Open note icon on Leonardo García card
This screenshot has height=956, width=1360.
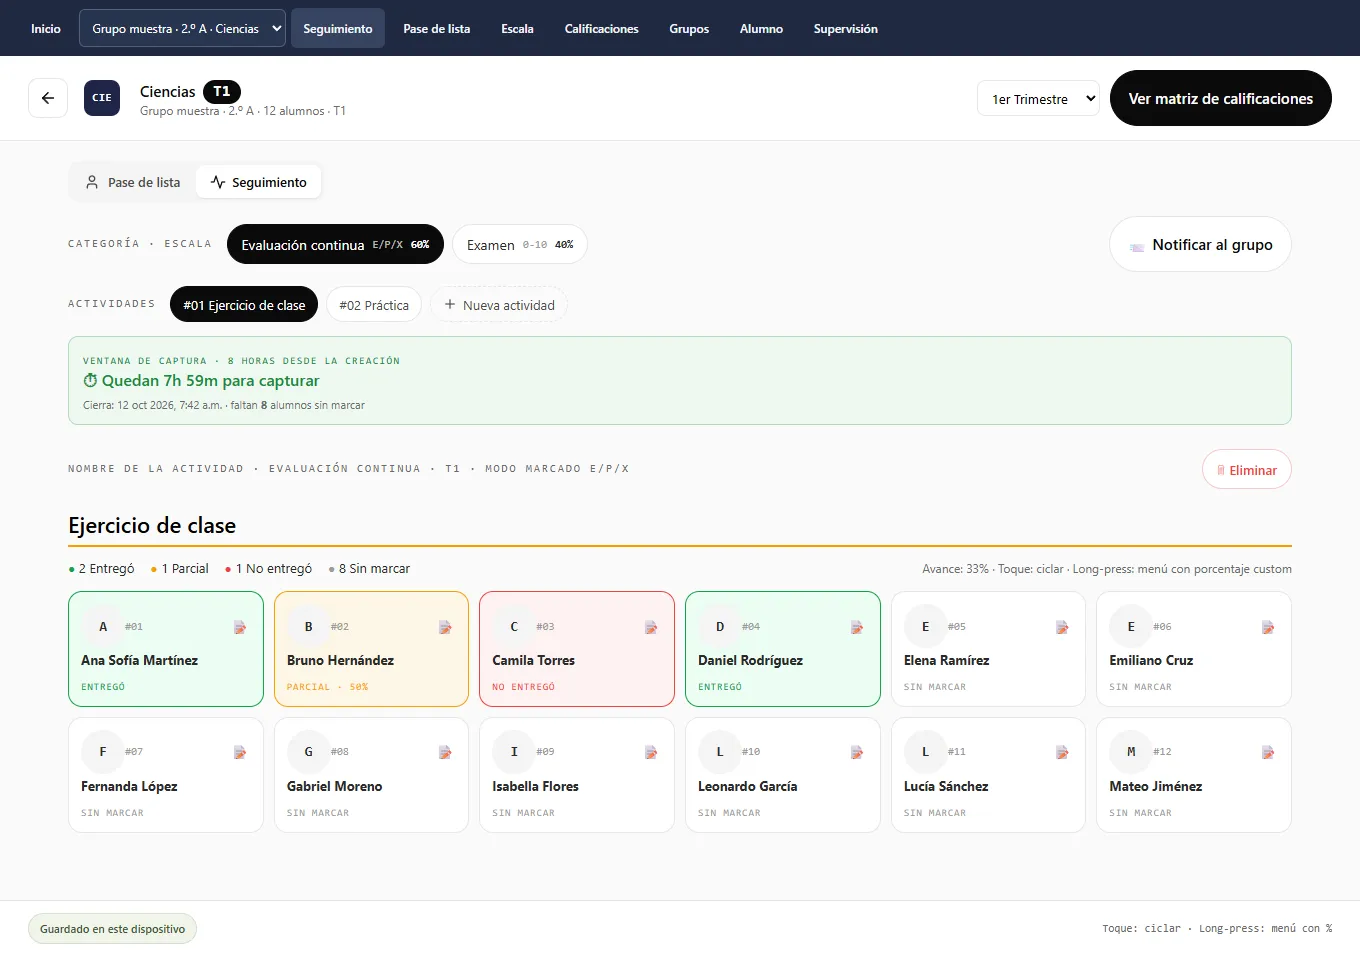(x=857, y=752)
